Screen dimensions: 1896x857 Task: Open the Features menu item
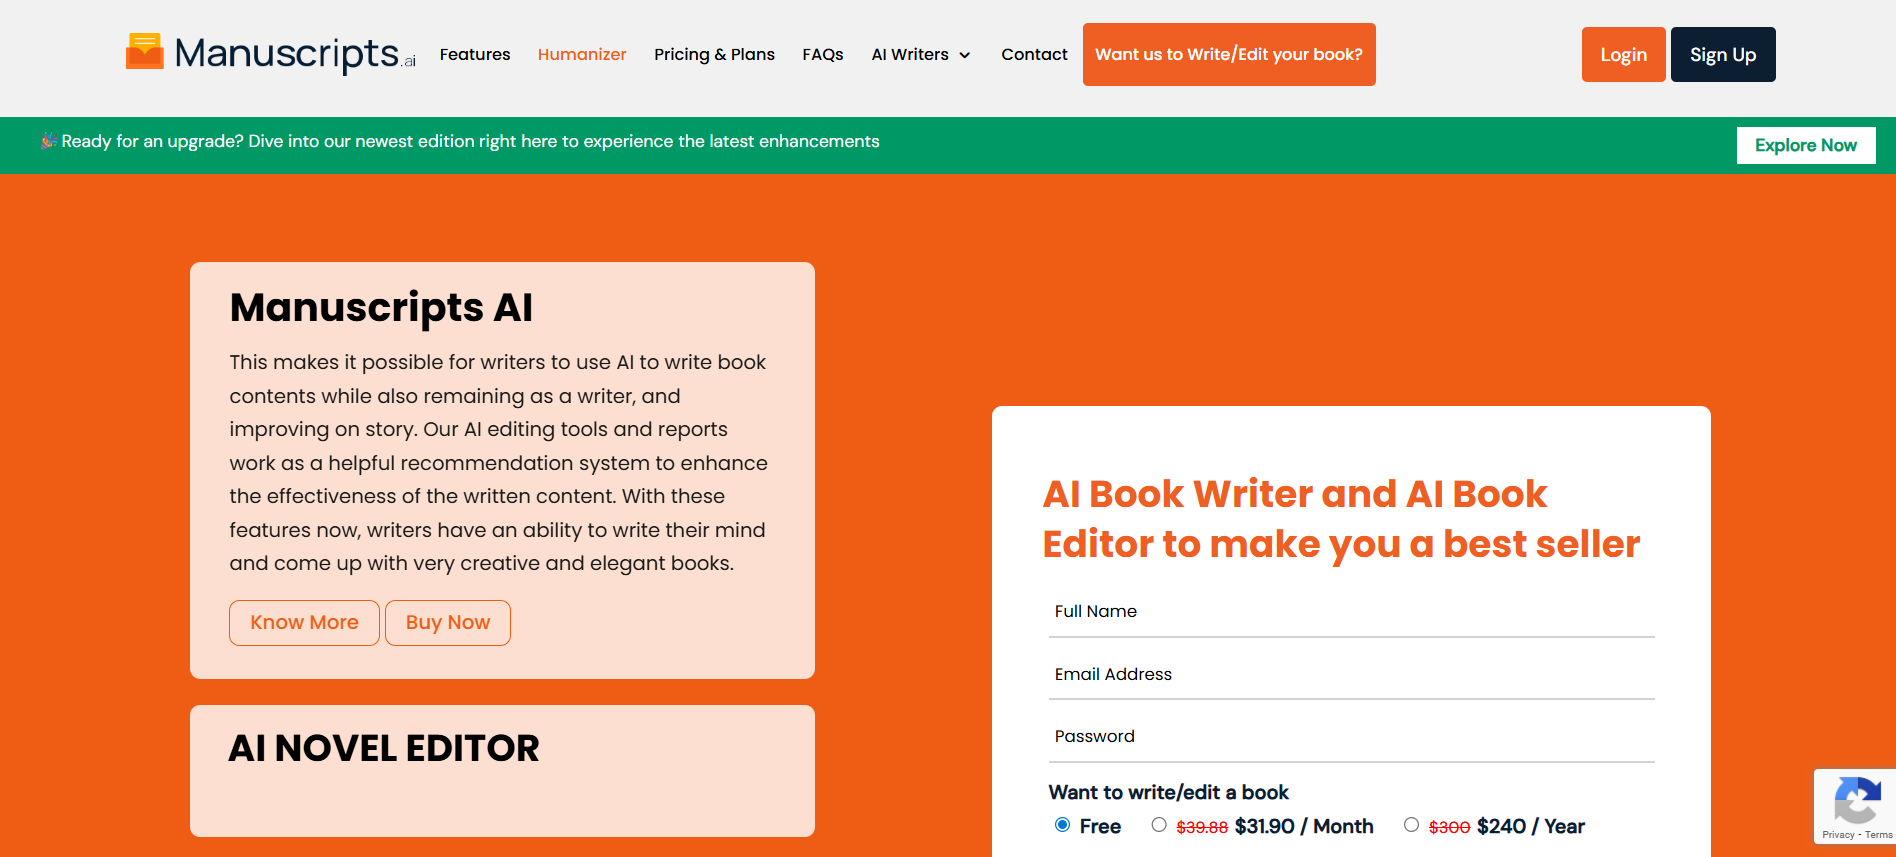[475, 55]
